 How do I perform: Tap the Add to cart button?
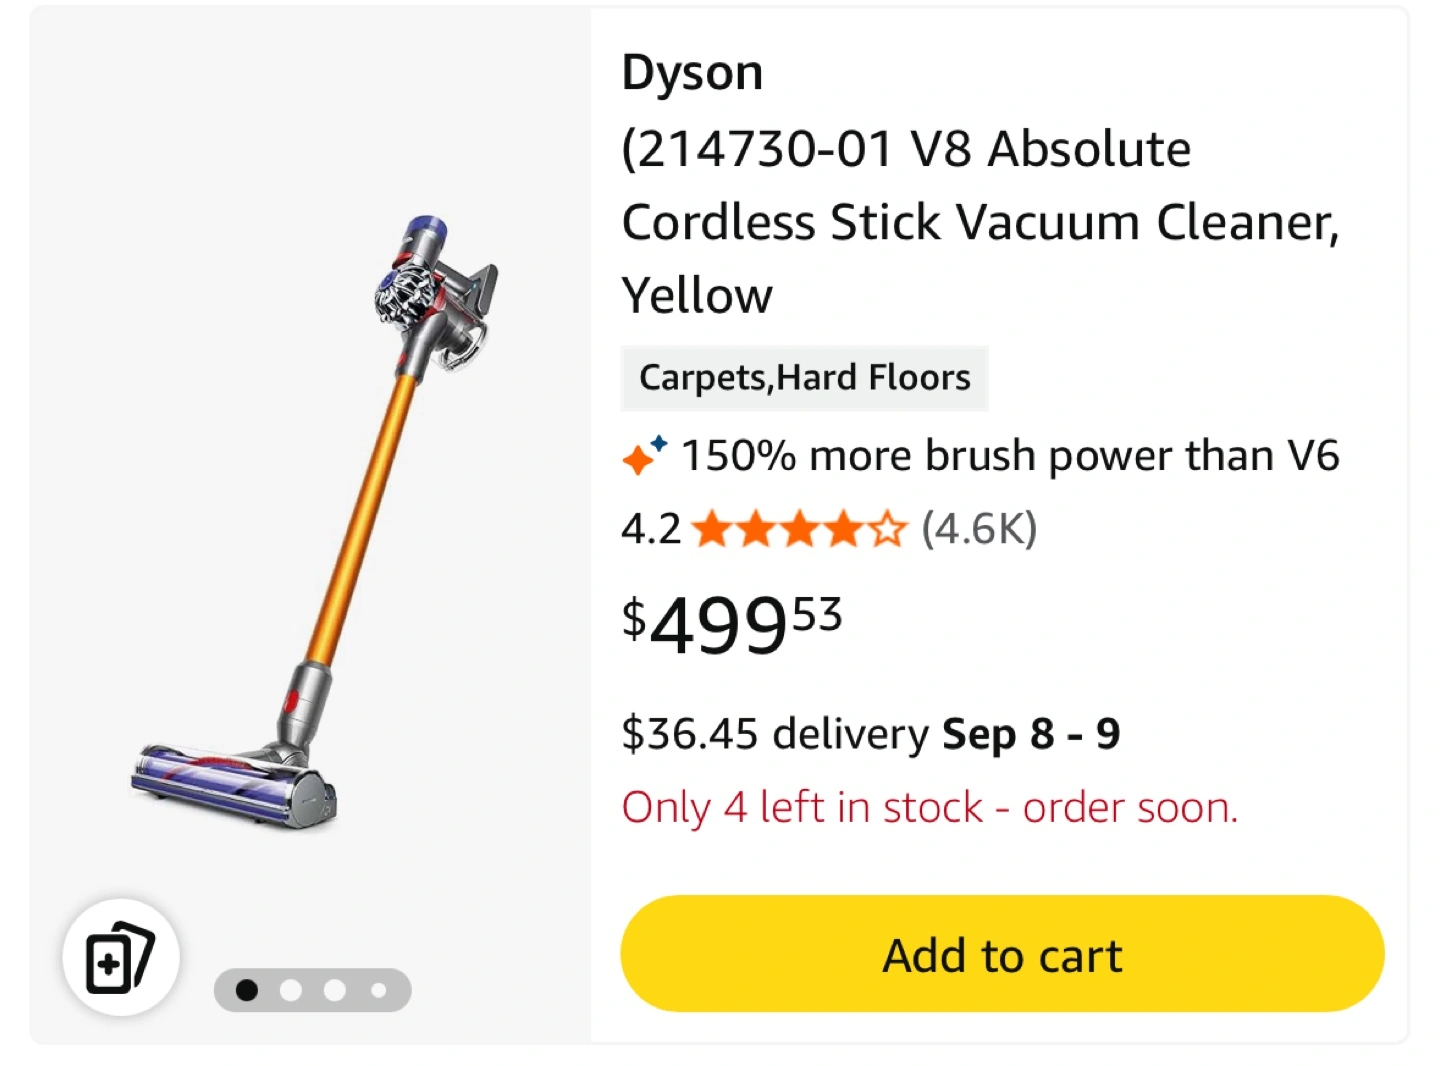coord(1002,954)
